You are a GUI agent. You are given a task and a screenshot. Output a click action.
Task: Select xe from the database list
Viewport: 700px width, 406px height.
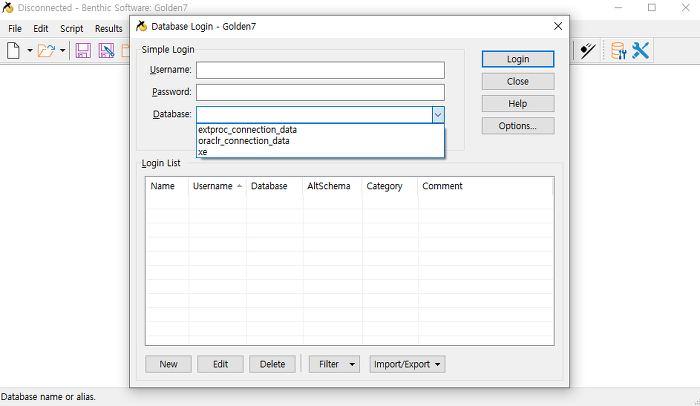(321, 152)
